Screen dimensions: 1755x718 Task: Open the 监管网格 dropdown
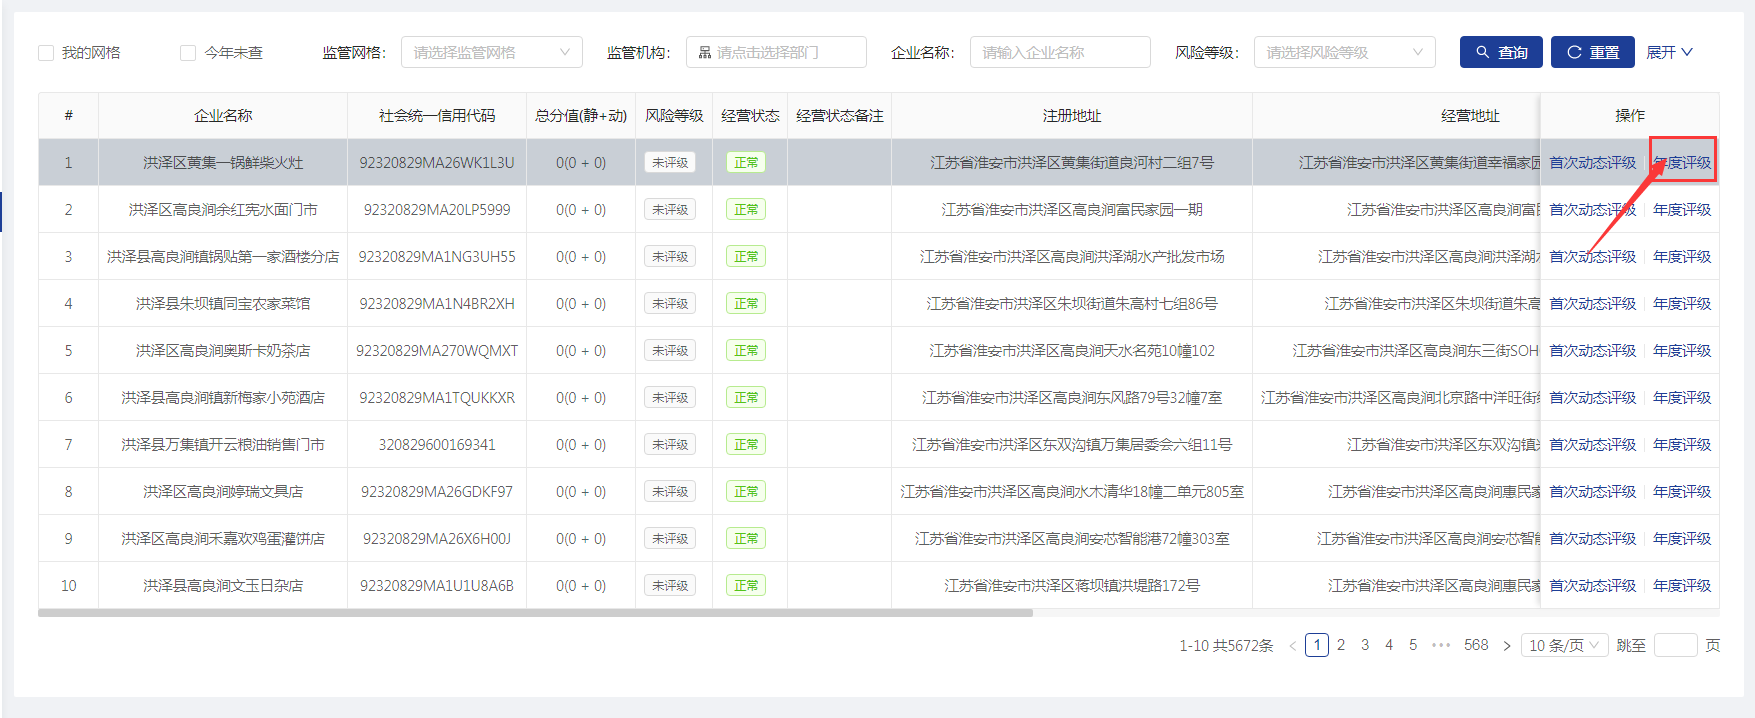pyautogui.click(x=491, y=52)
